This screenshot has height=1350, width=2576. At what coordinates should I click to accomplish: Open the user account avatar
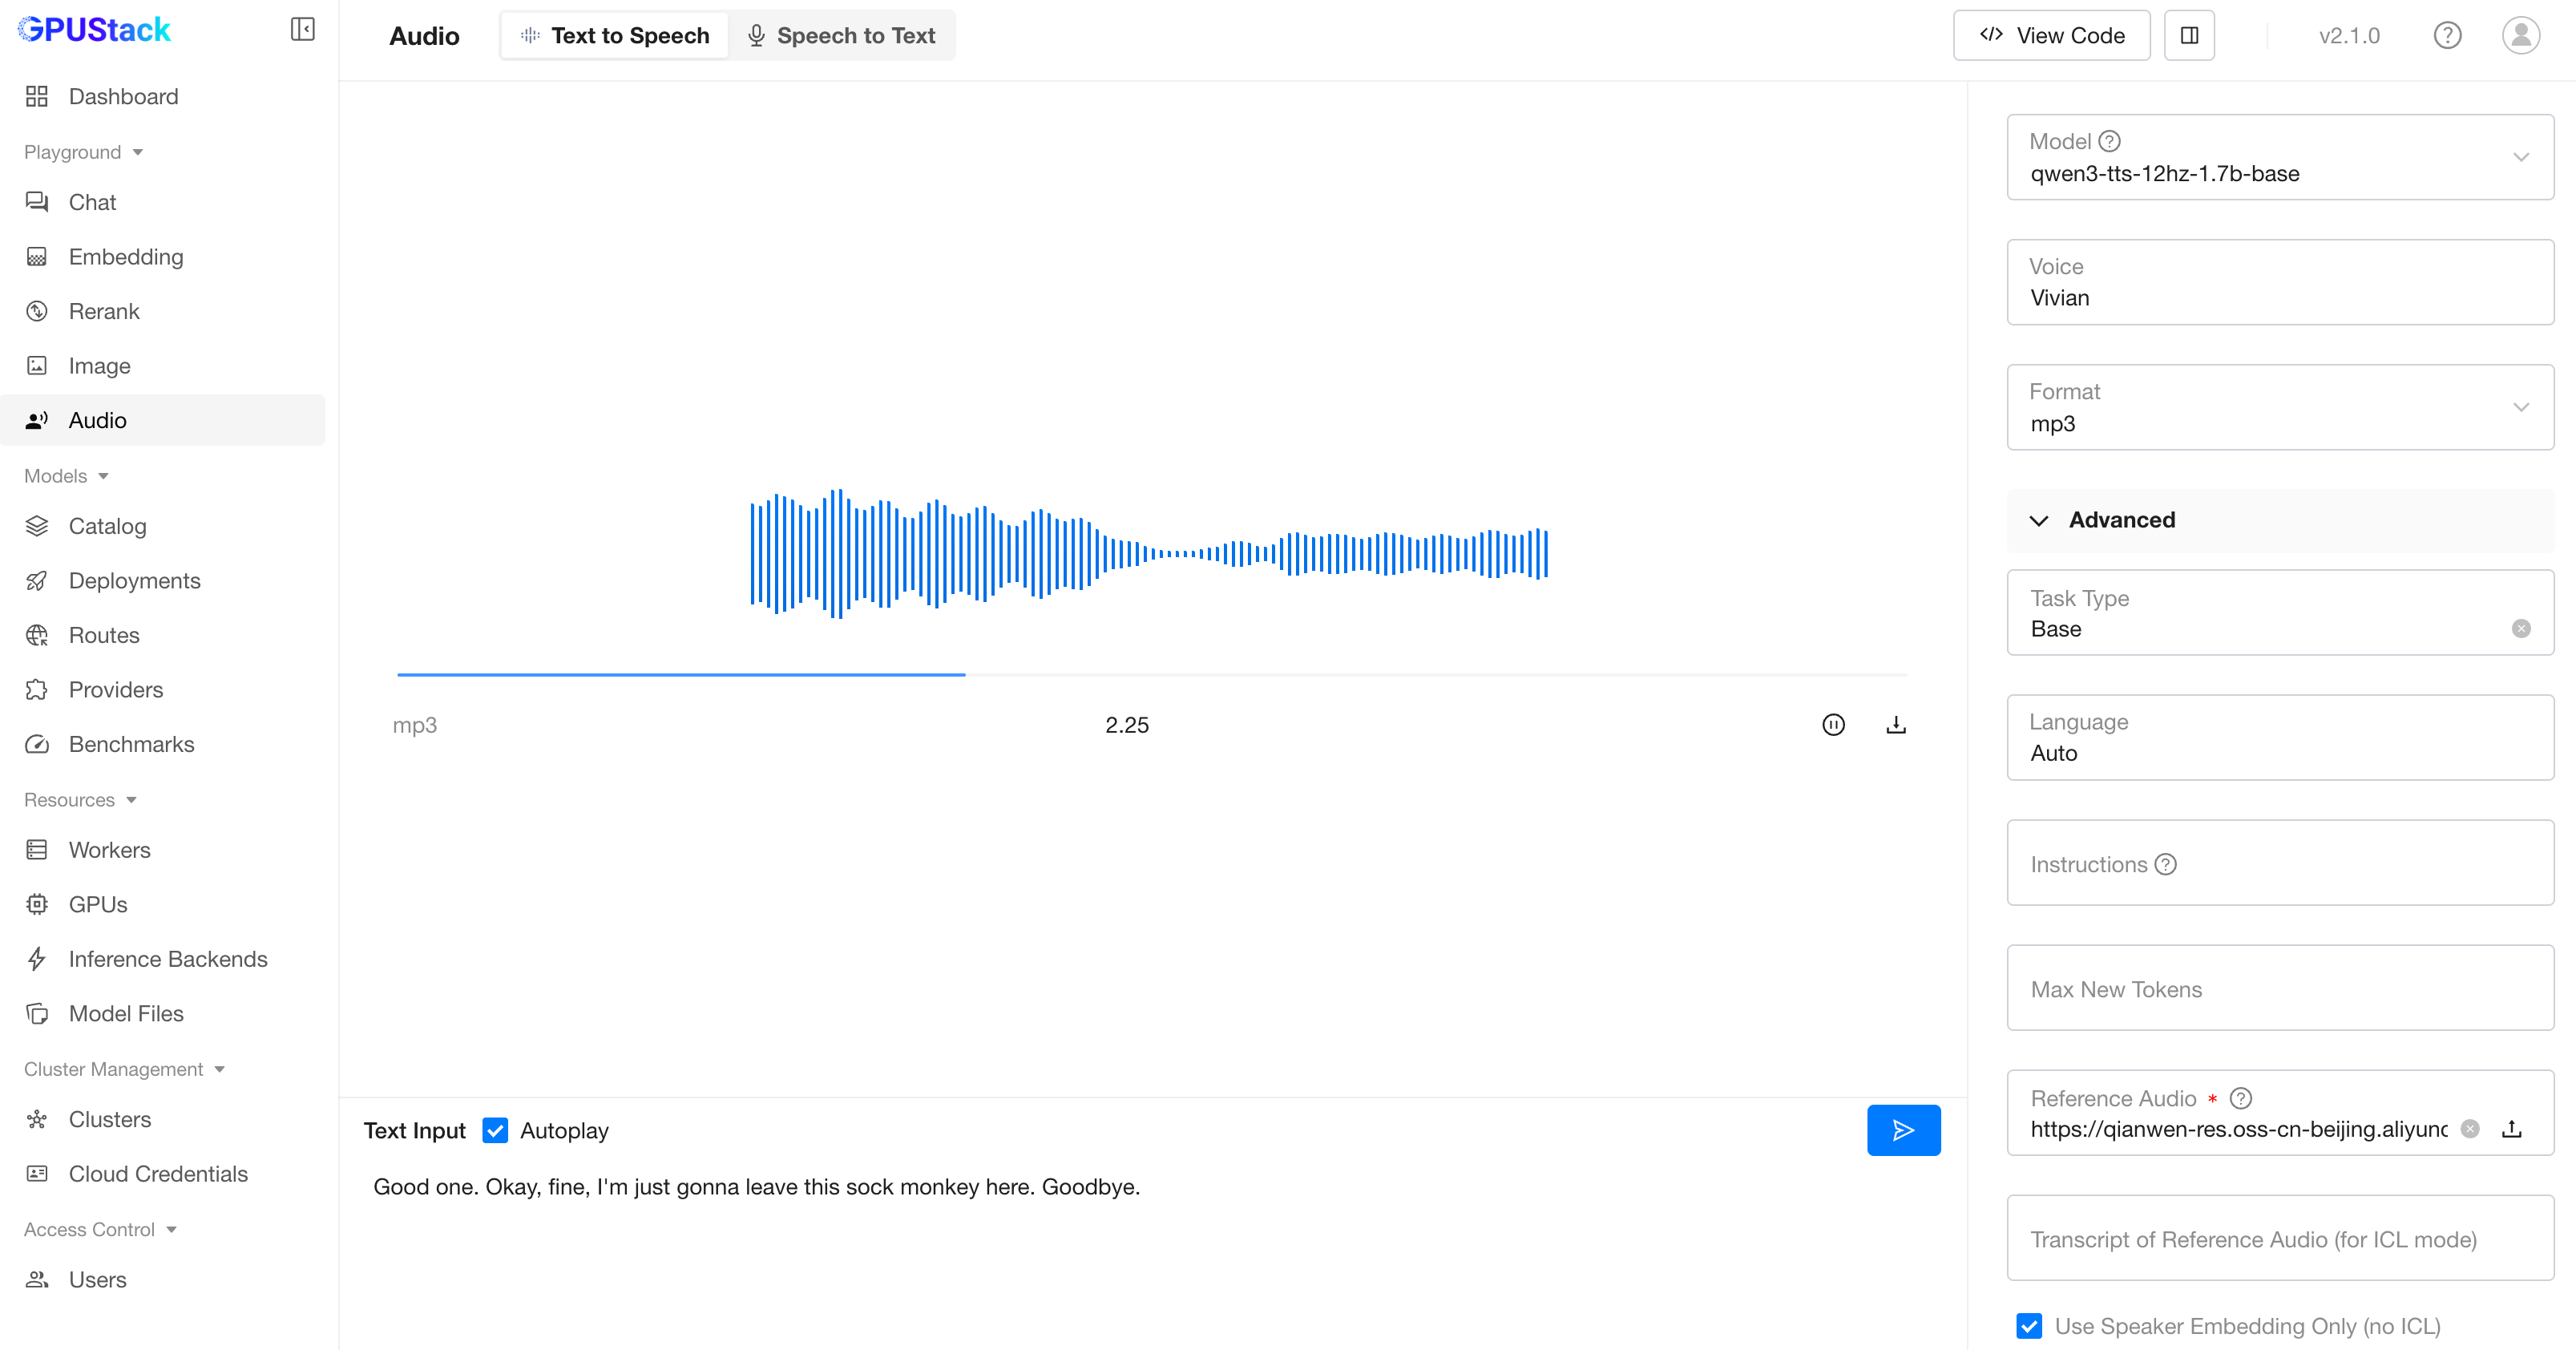tap(2521, 36)
